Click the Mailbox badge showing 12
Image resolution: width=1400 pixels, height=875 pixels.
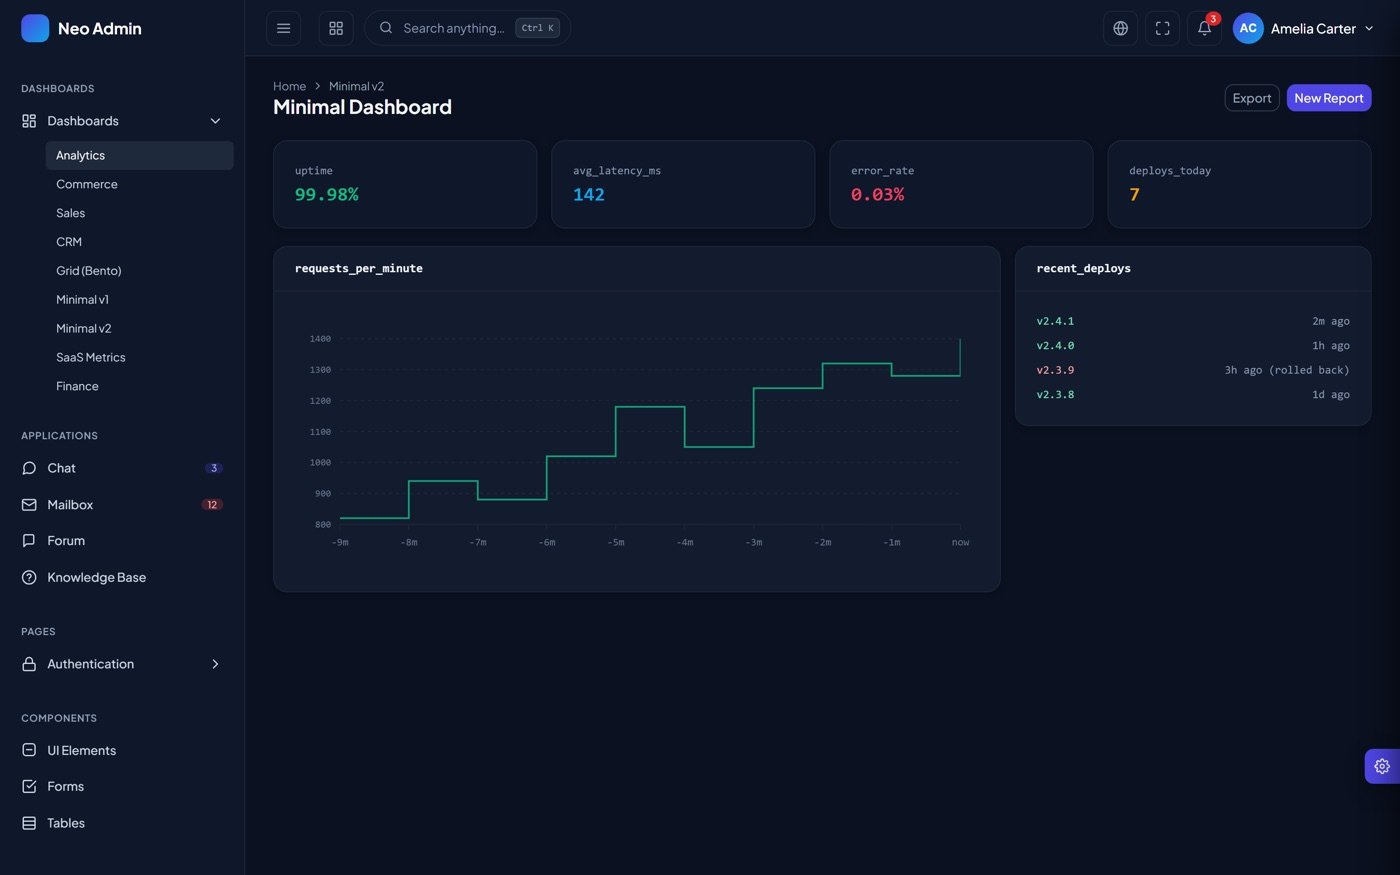212,505
